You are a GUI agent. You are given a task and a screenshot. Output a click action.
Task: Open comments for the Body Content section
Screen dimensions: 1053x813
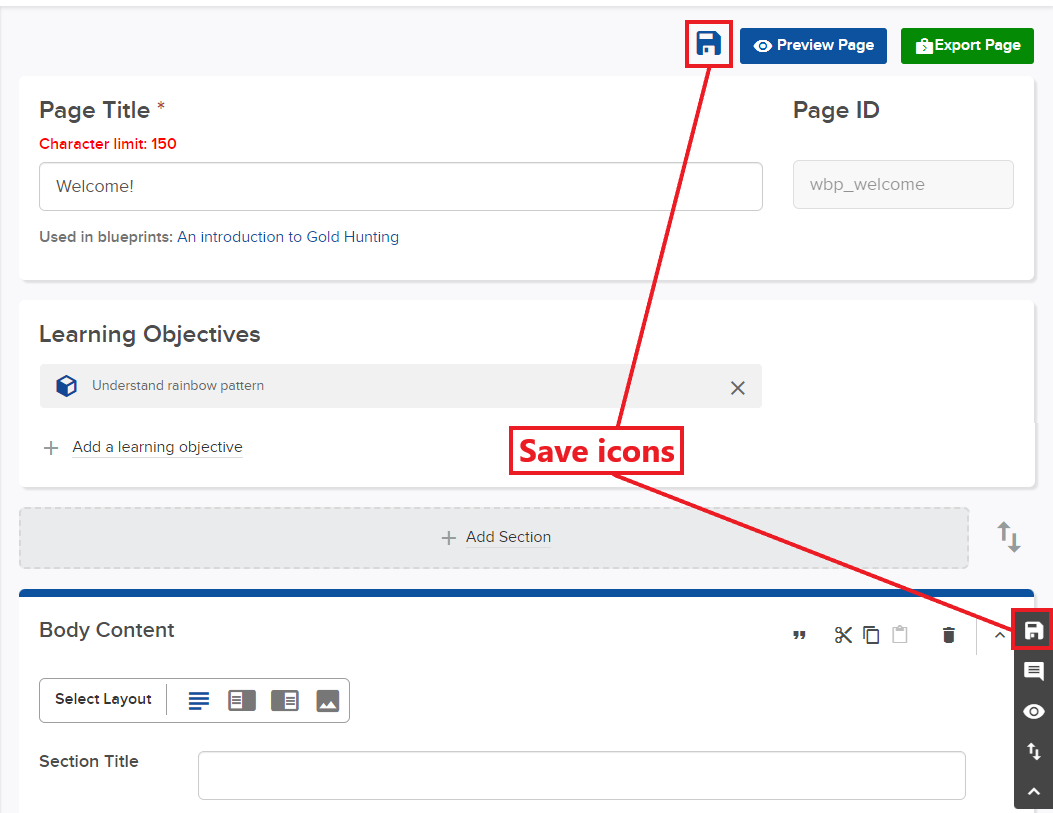(x=1034, y=672)
